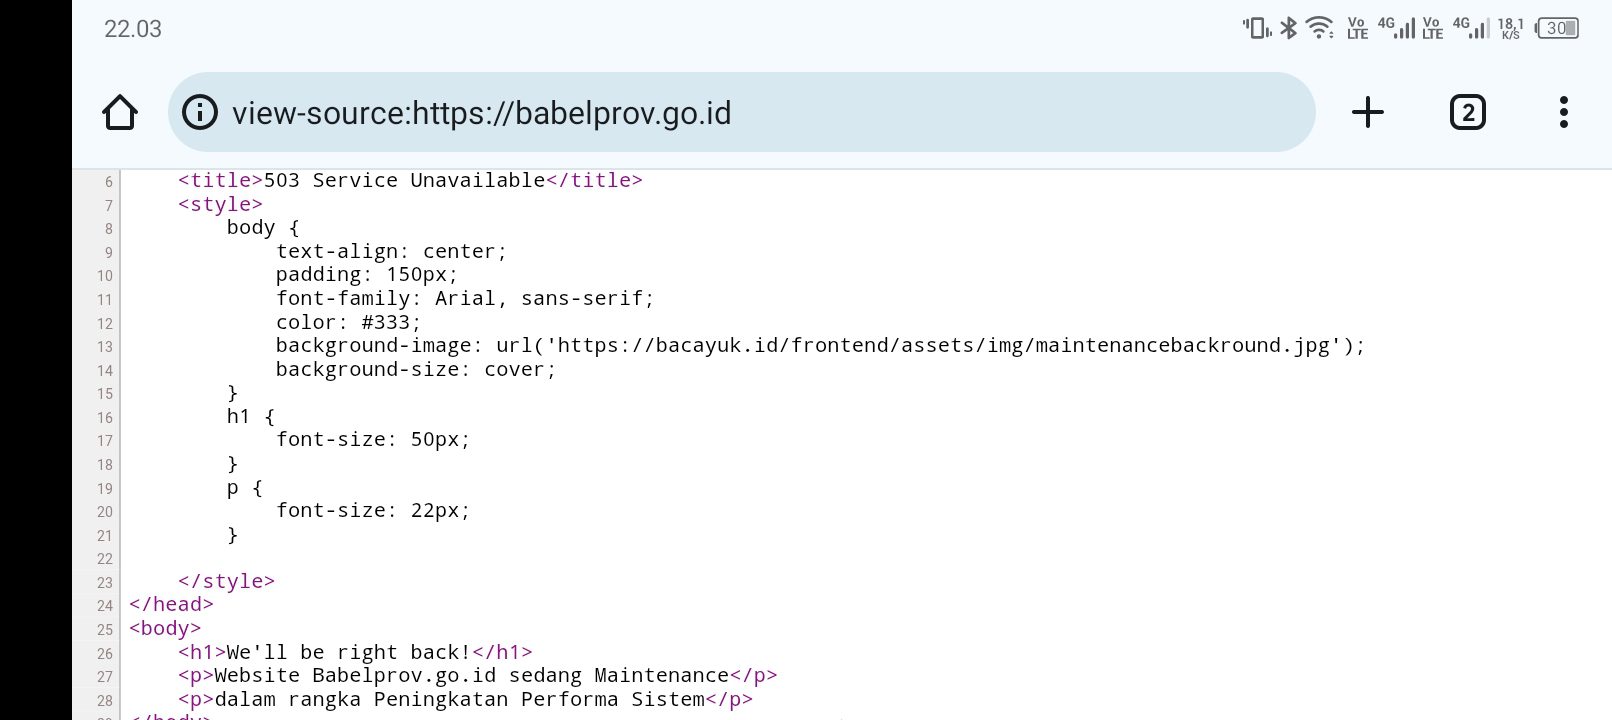Tap the 22.03 clock in status bar
This screenshot has width=1612, height=720.
133,29
